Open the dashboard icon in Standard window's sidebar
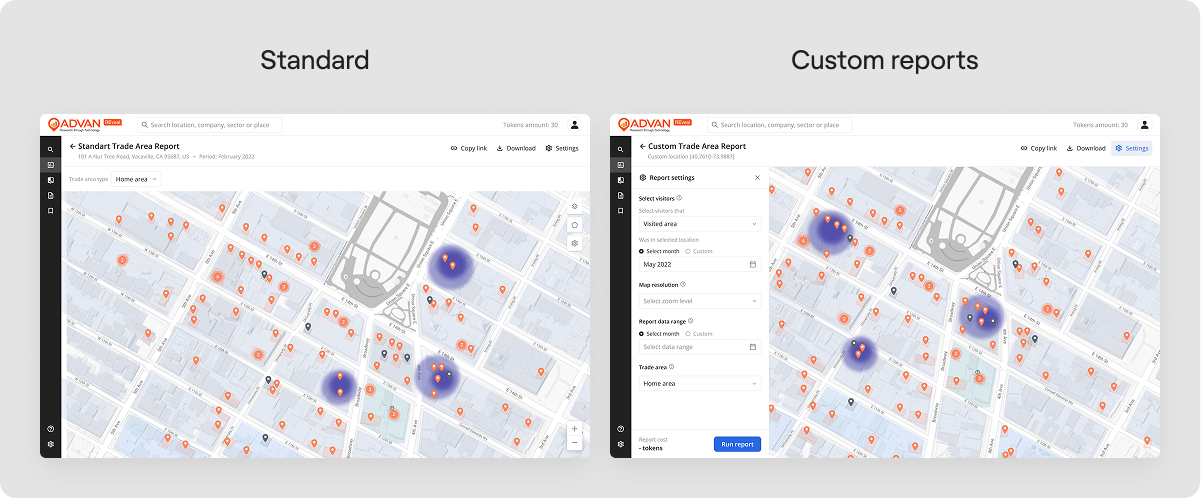Image resolution: width=1201 pixels, height=498 pixels. (x=50, y=164)
